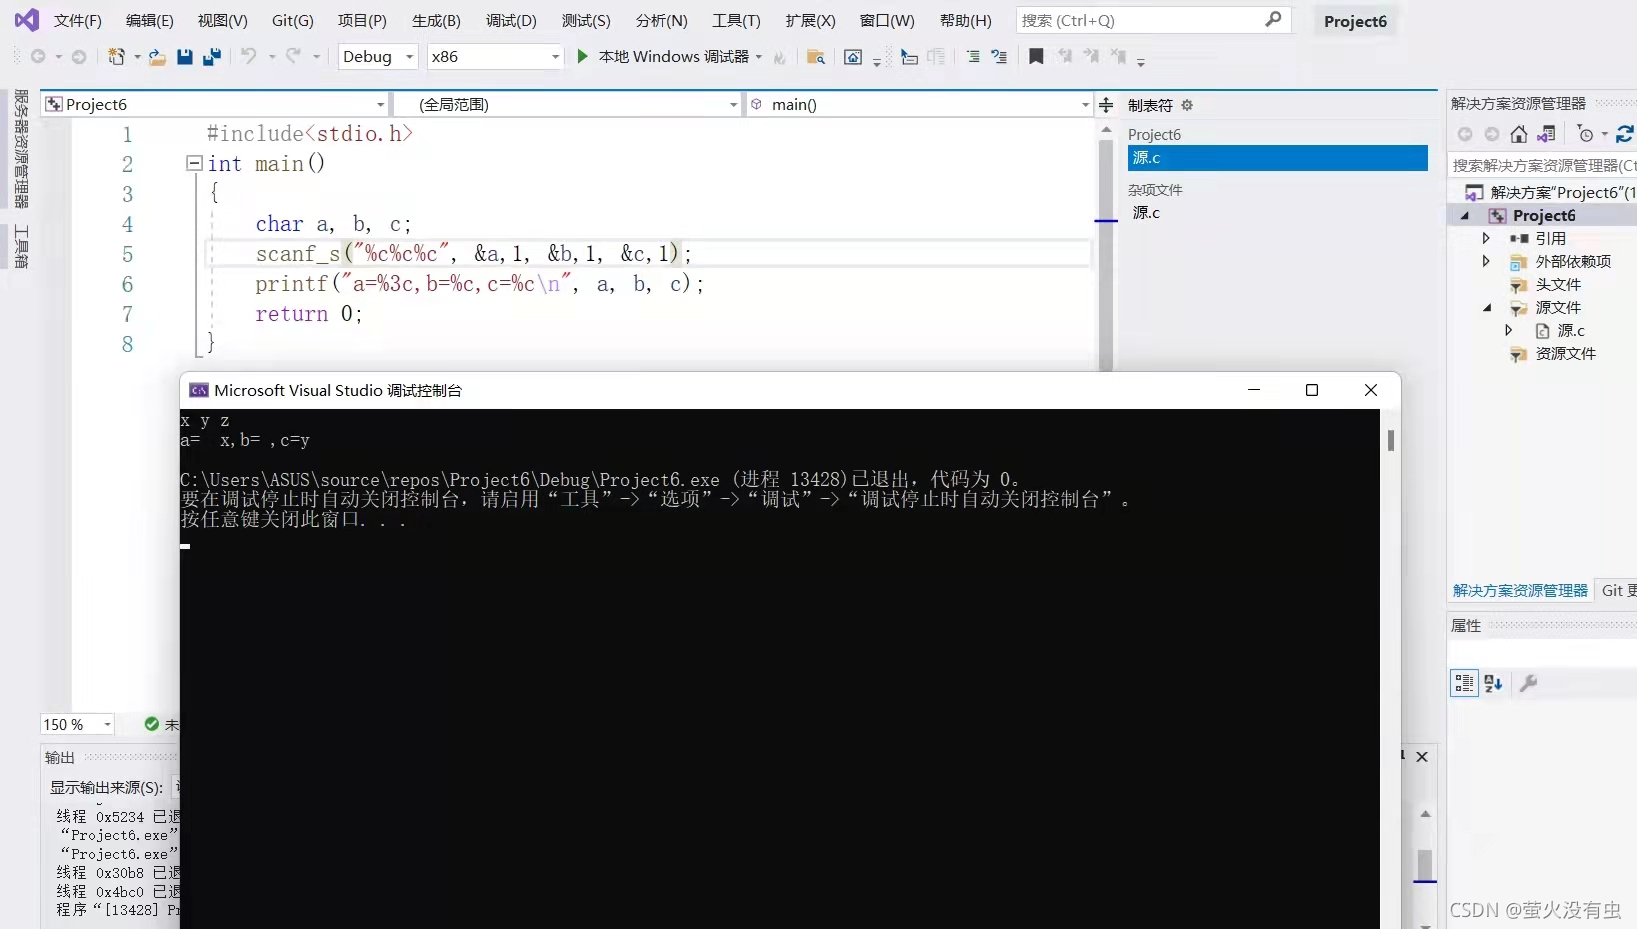Click the categorized view icon in Properties
Screen dimensions: 1637x929
(x=1464, y=683)
